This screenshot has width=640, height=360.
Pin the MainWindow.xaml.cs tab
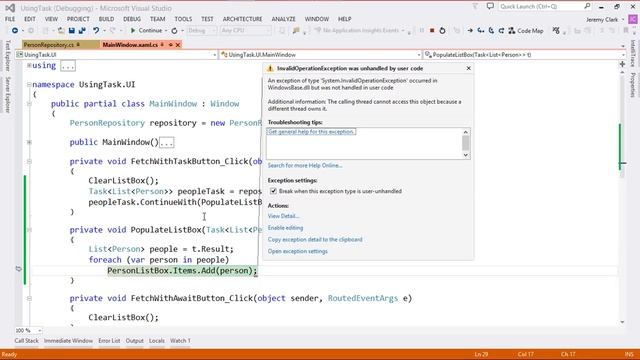(171, 45)
